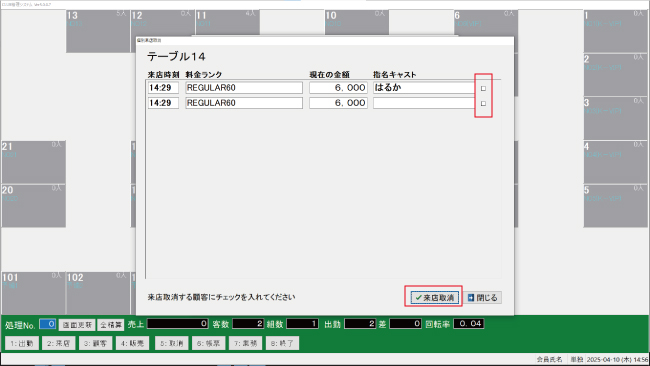The image size is (650, 366).
Task: Focus the 処理No. input field
Action: coord(48,324)
